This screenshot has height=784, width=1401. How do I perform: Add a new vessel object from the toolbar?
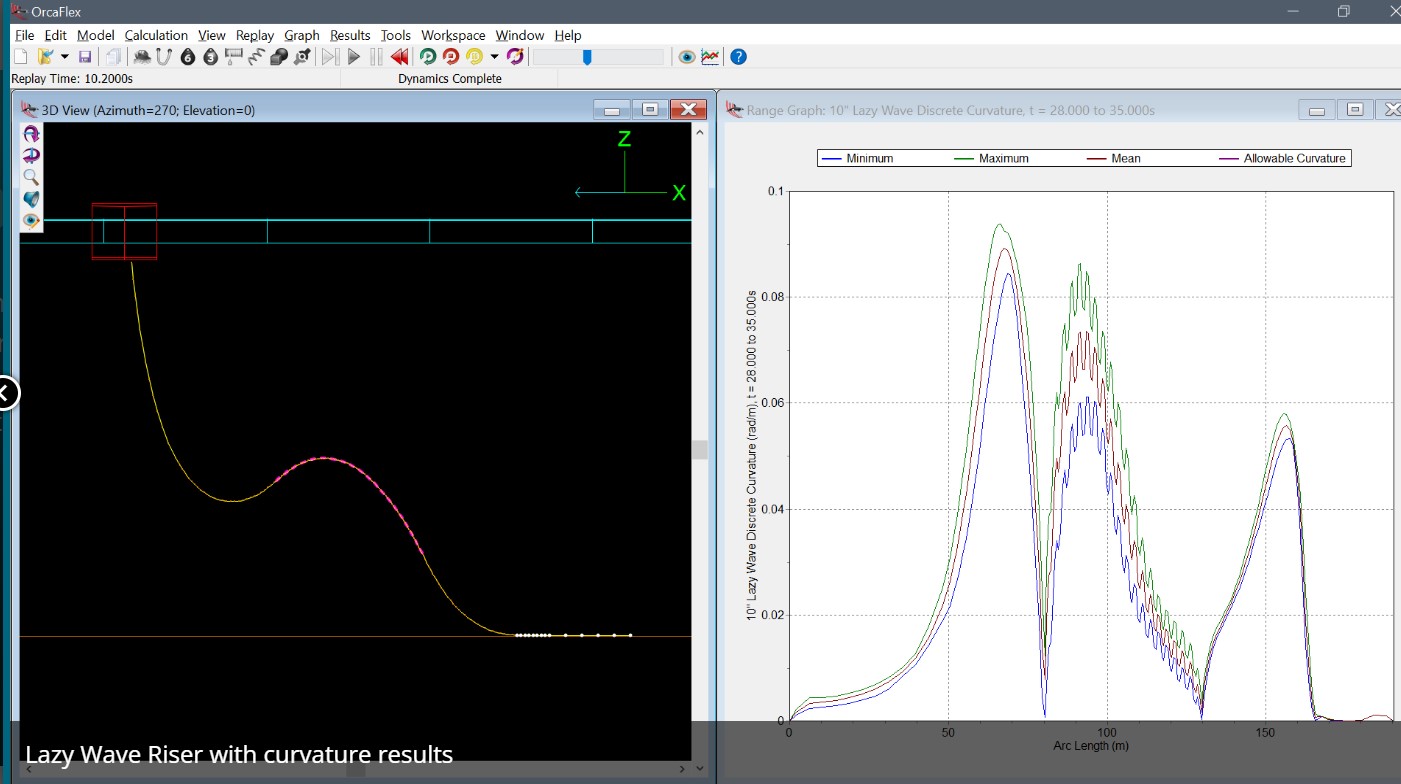click(142, 57)
